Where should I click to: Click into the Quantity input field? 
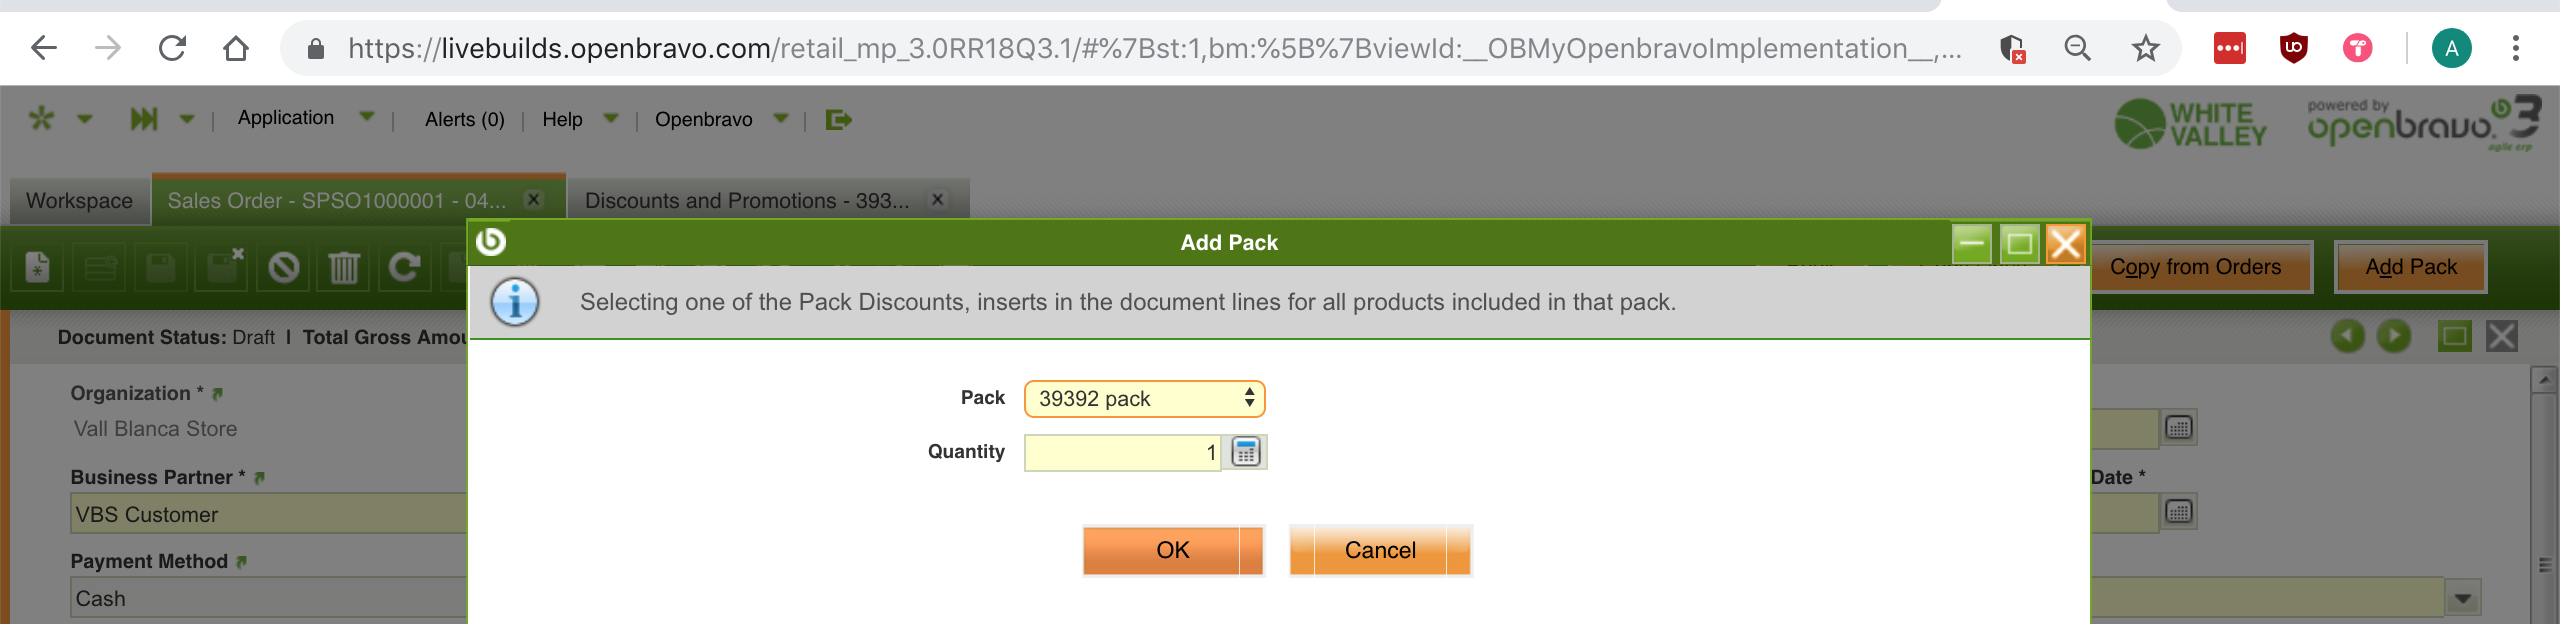pos(1122,452)
